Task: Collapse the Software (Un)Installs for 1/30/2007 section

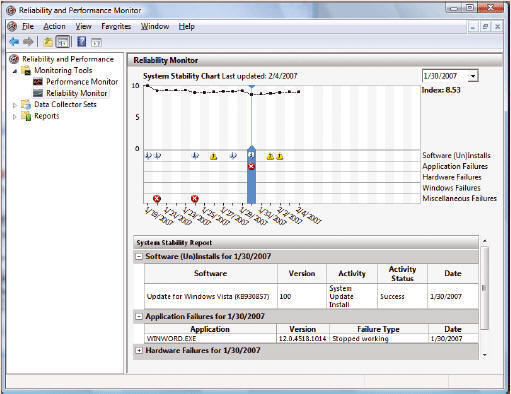Action: 139,257
